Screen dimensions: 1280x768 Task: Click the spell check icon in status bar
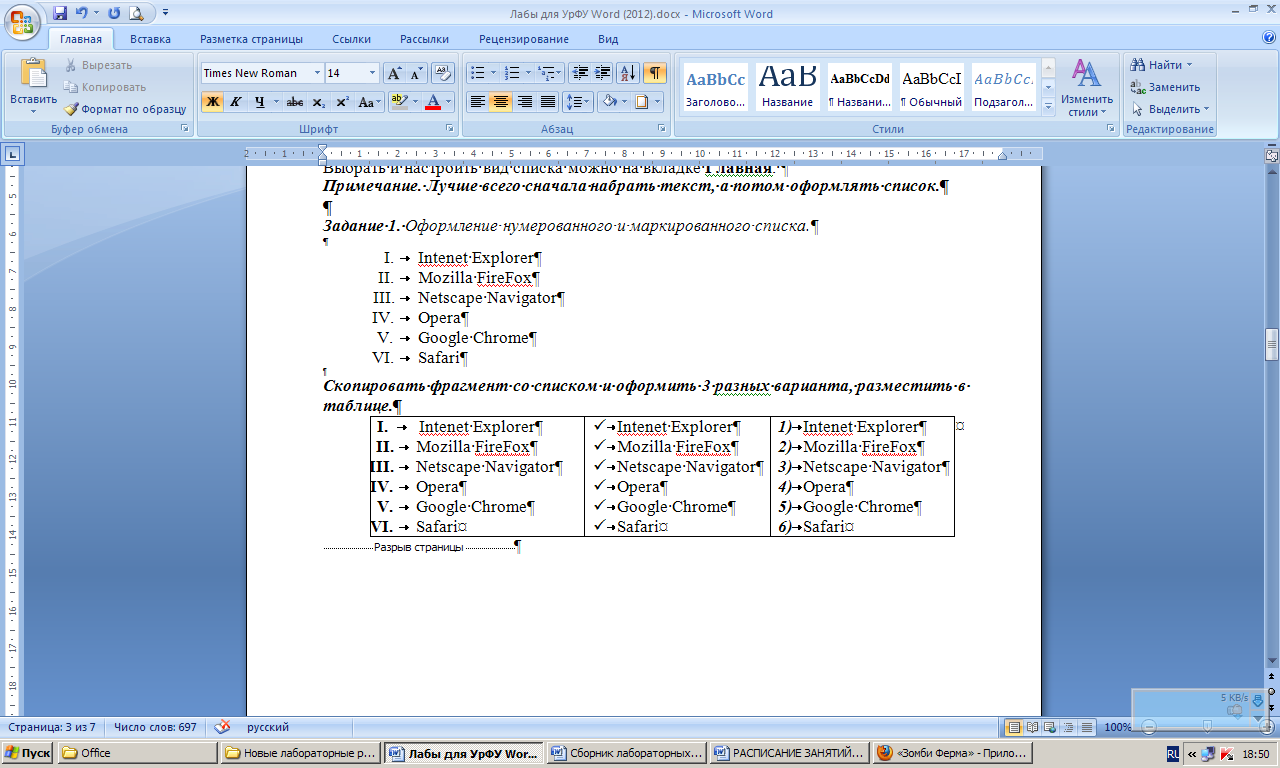click(222, 727)
